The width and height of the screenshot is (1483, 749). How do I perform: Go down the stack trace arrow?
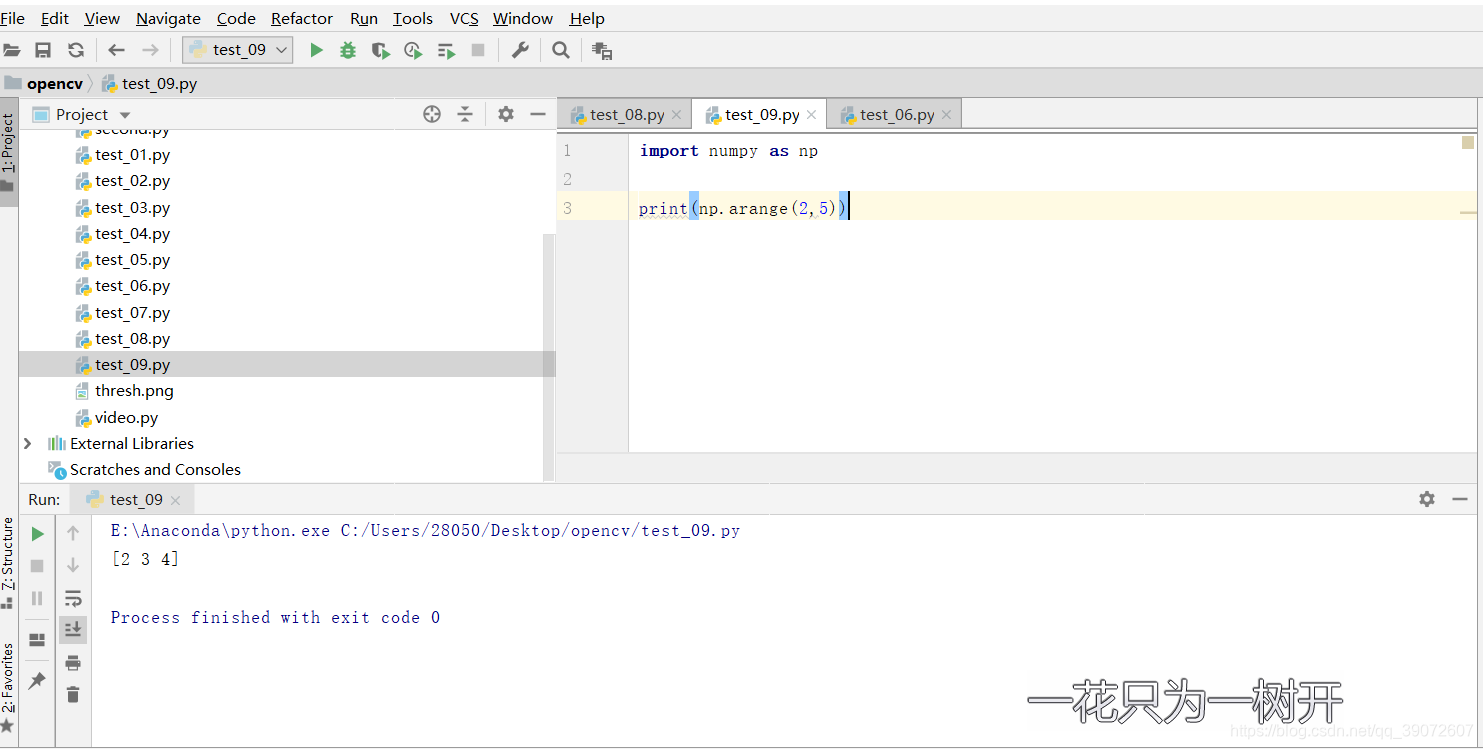[73, 566]
